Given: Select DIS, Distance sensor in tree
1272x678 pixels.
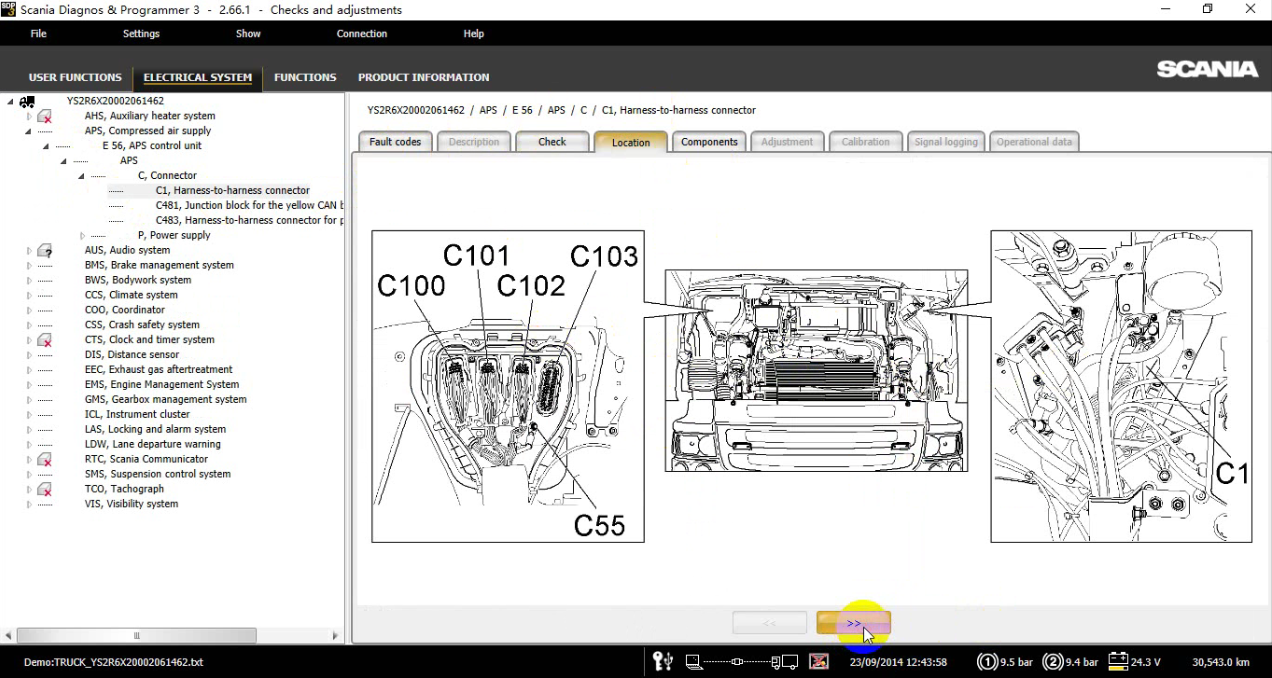Looking at the screenshot, I should point(132,355).
